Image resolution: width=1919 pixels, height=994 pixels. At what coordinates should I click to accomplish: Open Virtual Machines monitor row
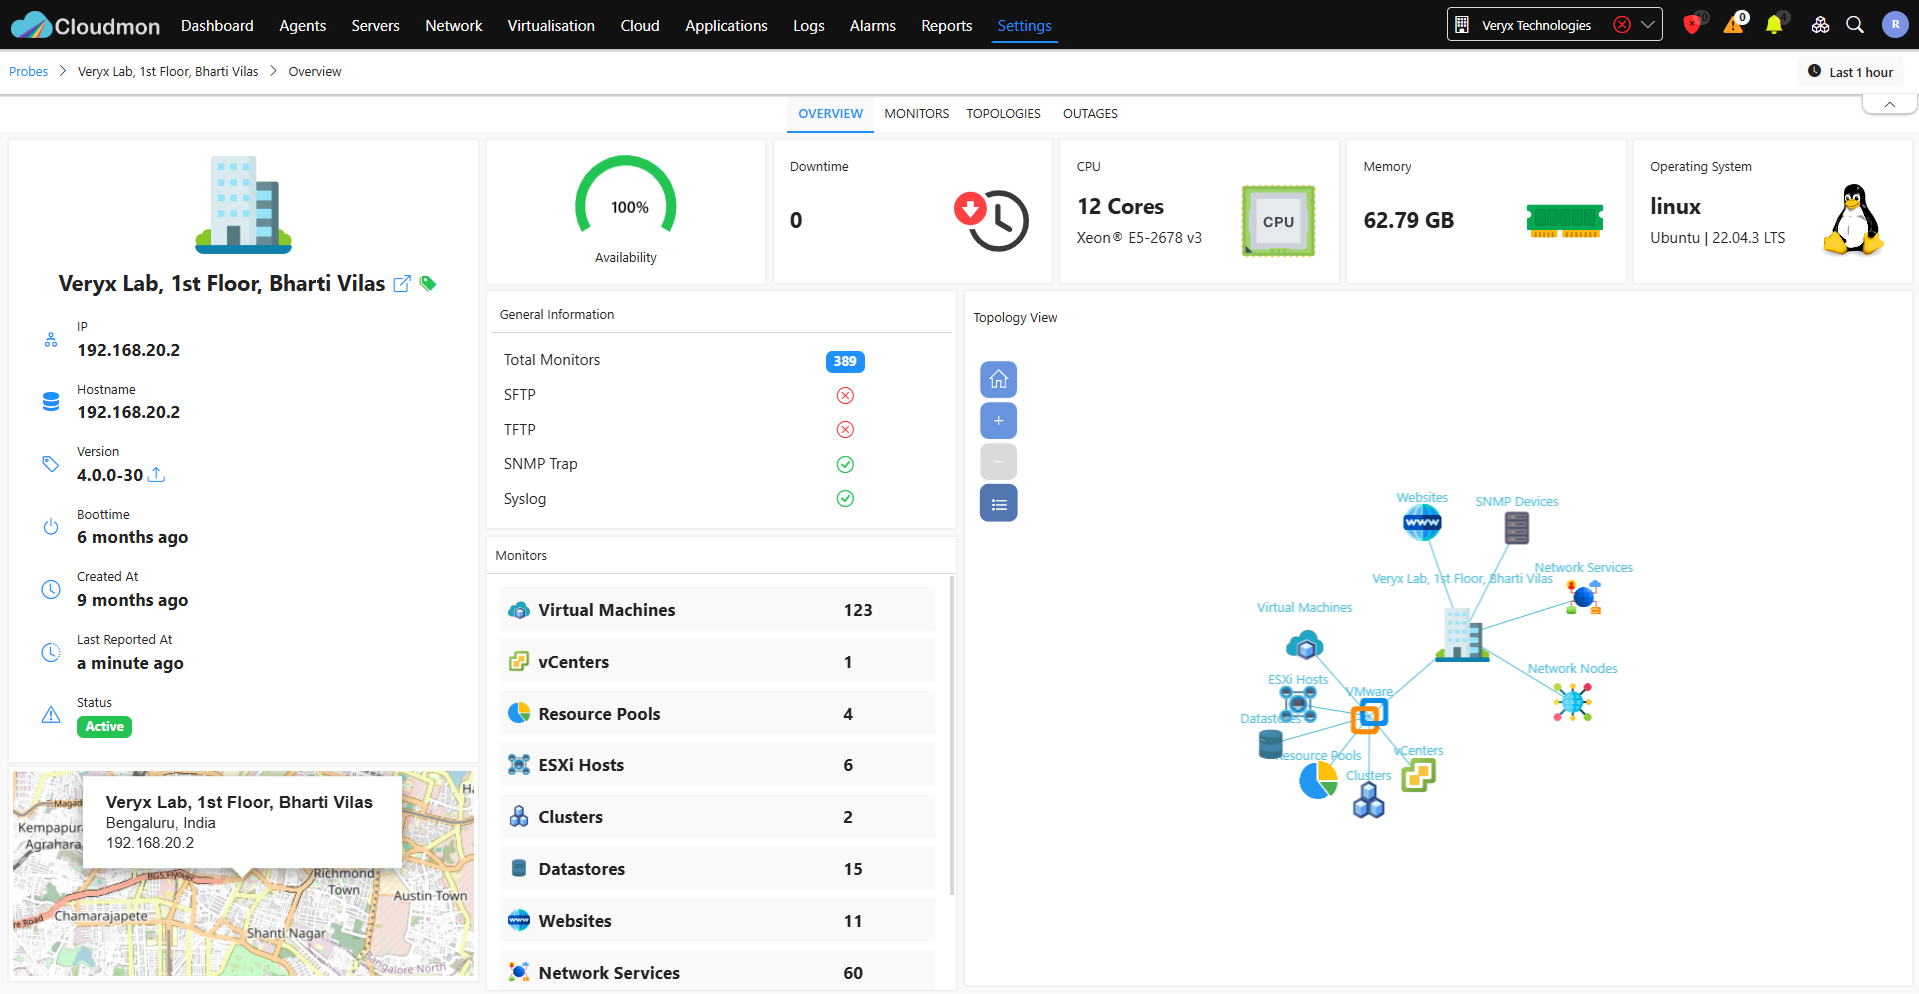tap(717, 610)
